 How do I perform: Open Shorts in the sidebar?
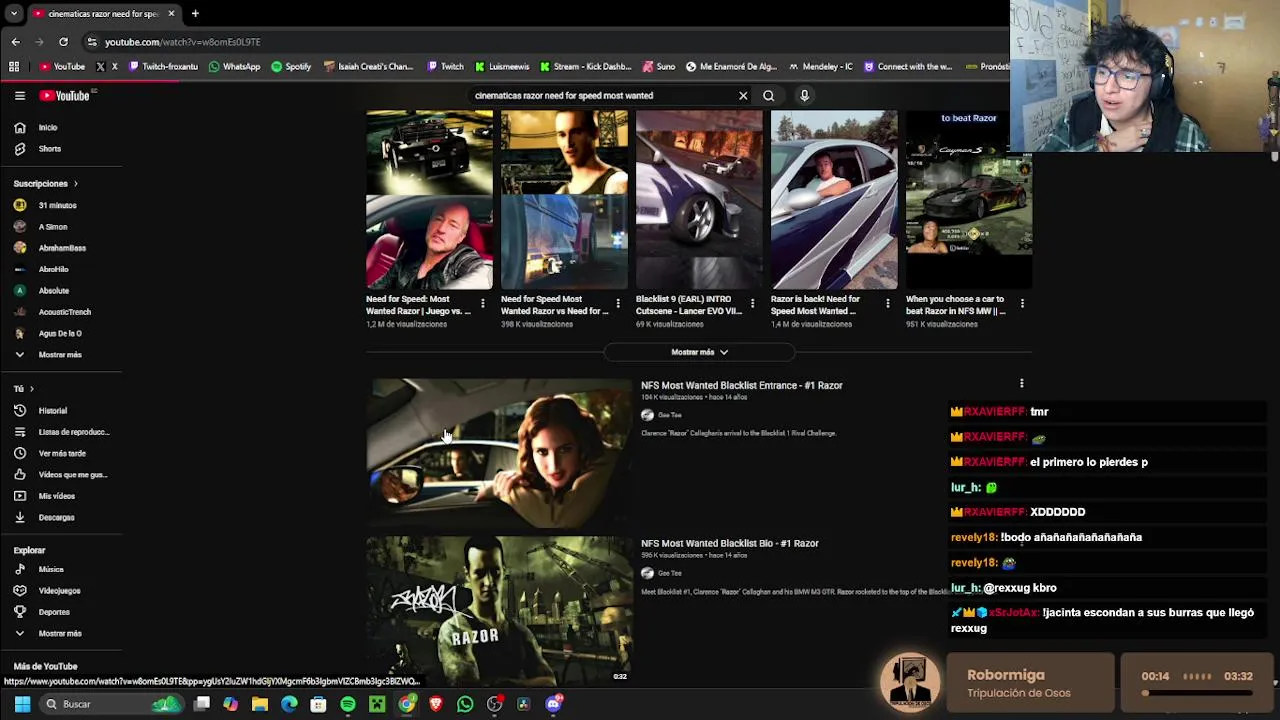click(x=48, y=149)
